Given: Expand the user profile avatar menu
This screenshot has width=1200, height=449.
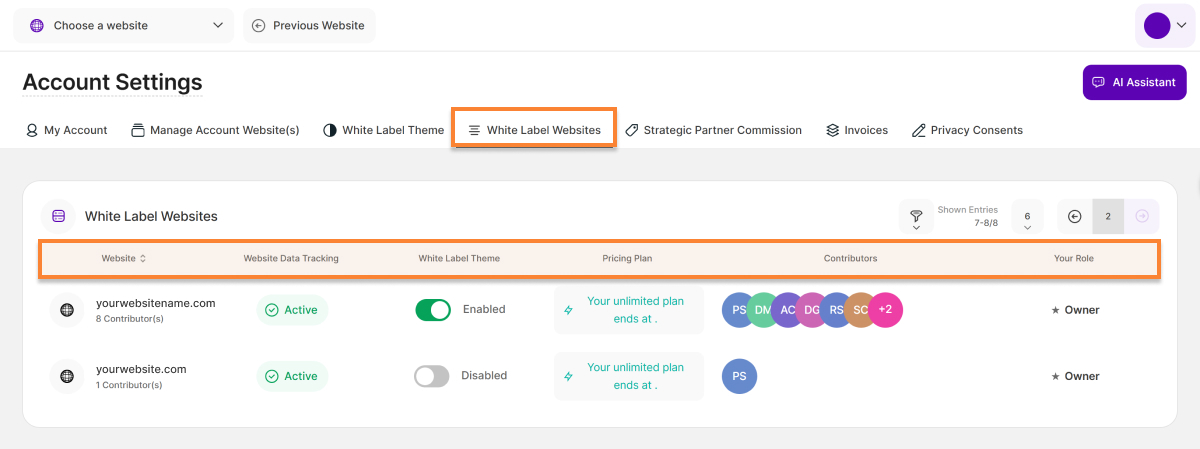Looking at the screenshot, I should click(x=1165, y=26).
